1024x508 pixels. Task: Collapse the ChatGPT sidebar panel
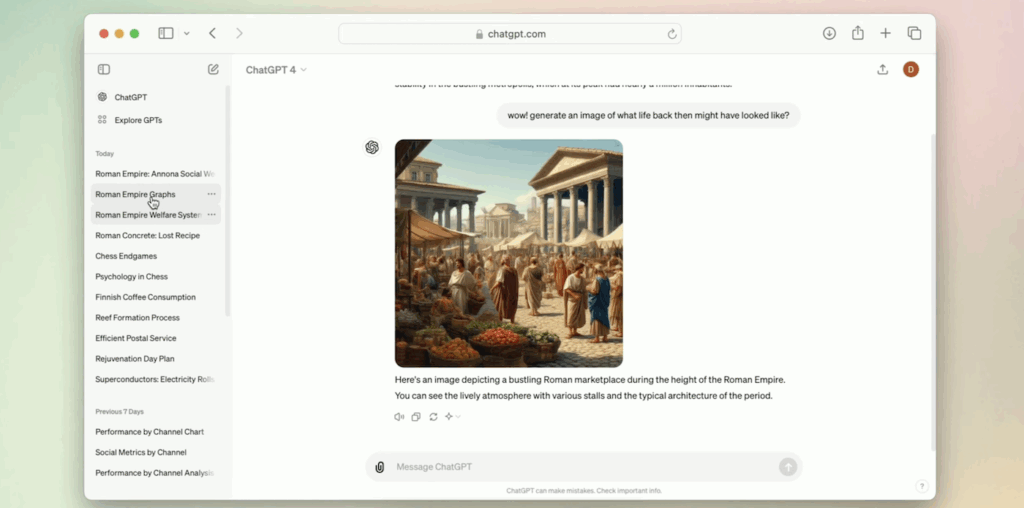(104, 69)
